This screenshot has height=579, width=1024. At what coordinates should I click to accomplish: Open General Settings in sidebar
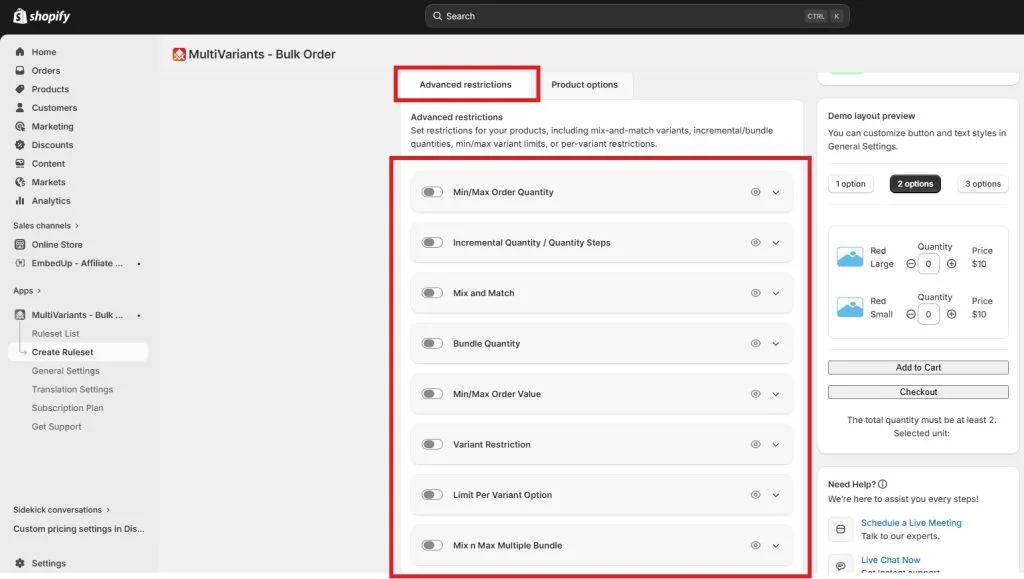(x=65, y=371)
